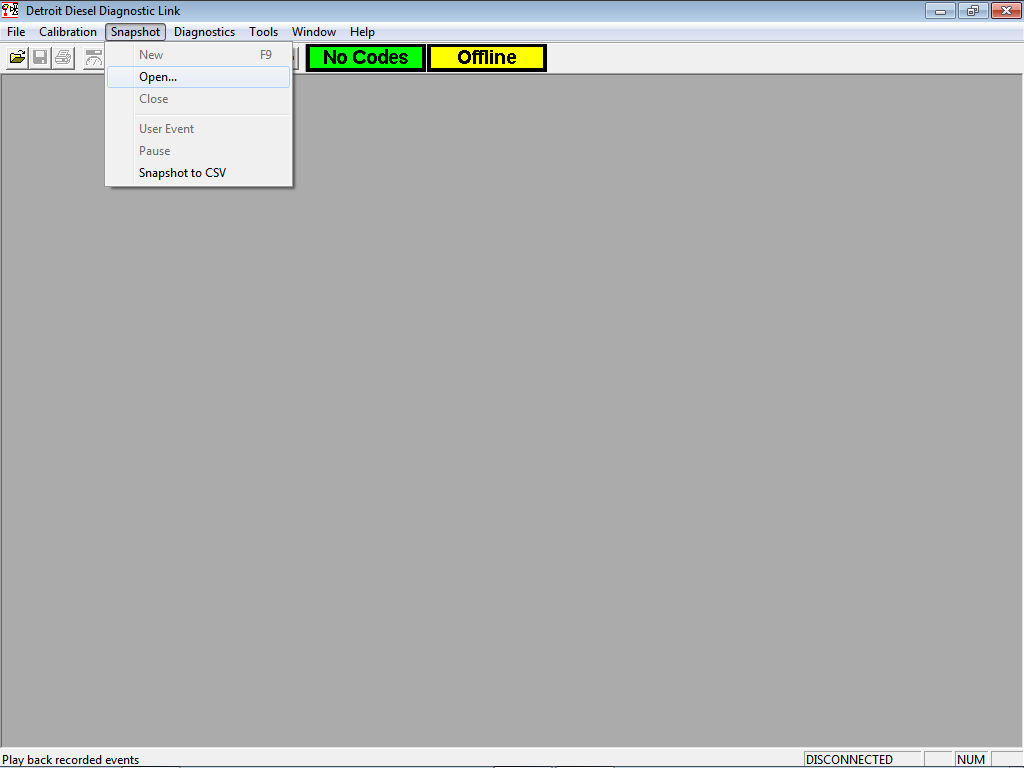
Task: Select the gauge instrument toolbar icon
Action: (92, 57)
